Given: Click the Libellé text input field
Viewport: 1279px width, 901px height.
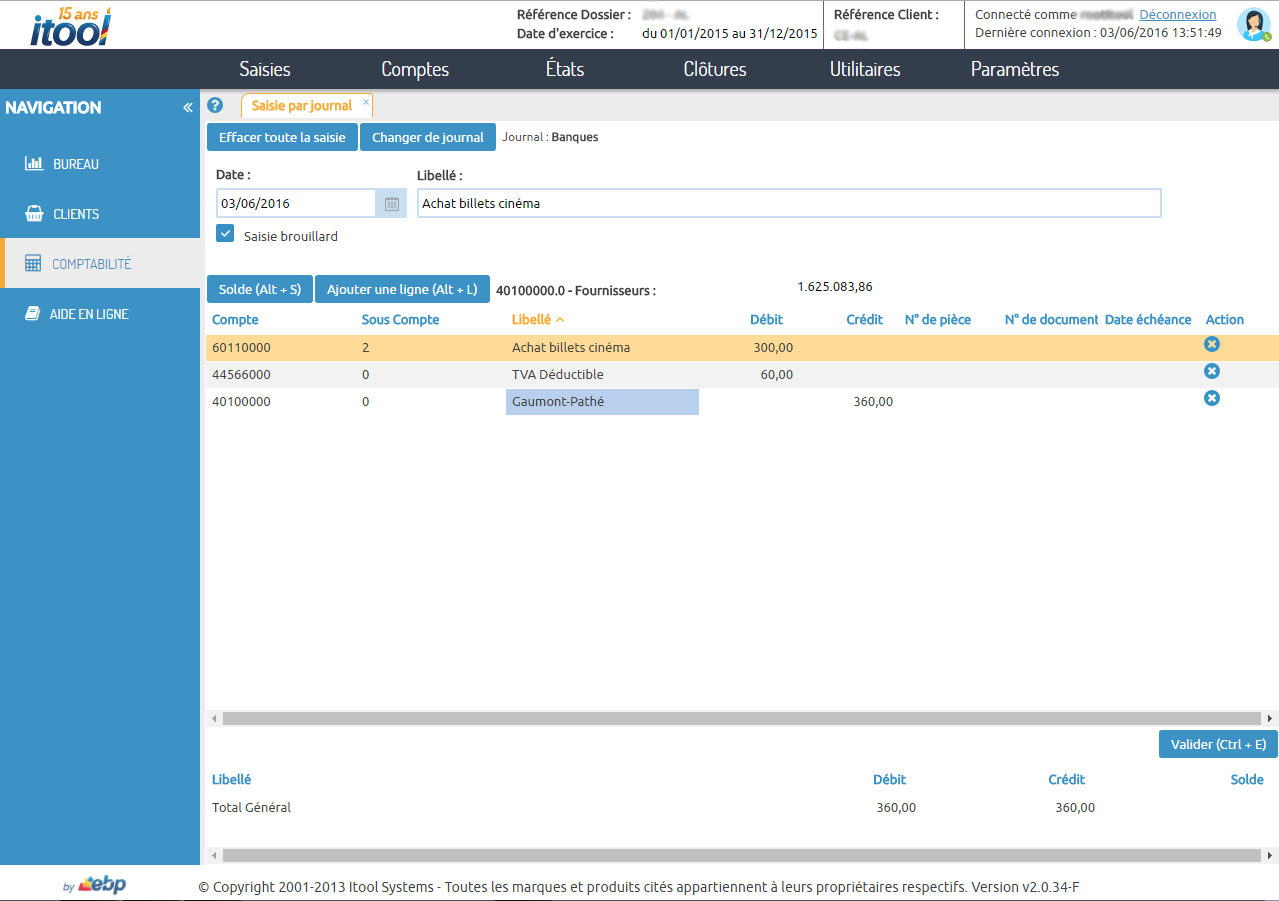Looking at the screenshot, I should (788, 203).
